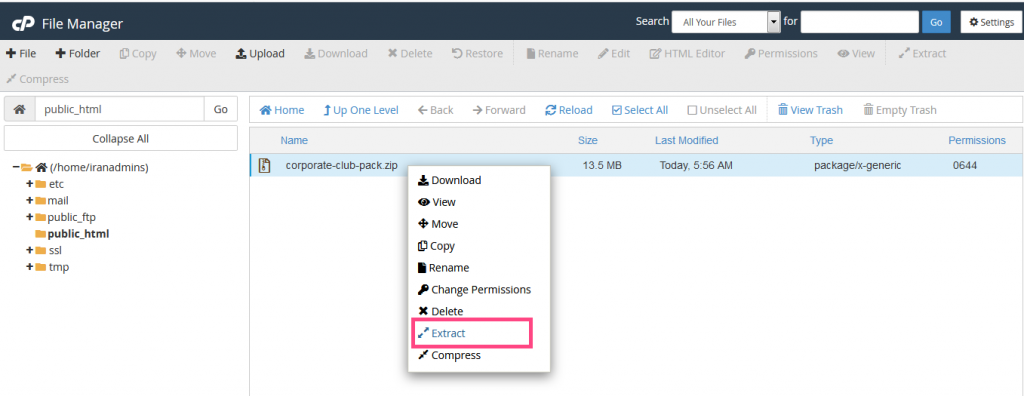Open the HTML Editor from toolbar
Screen dimensions: 1024x396
point(687,54)
